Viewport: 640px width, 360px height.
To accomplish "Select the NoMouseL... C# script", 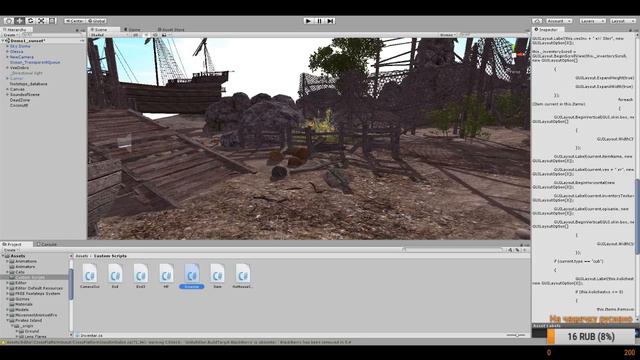I will [243, 276].
